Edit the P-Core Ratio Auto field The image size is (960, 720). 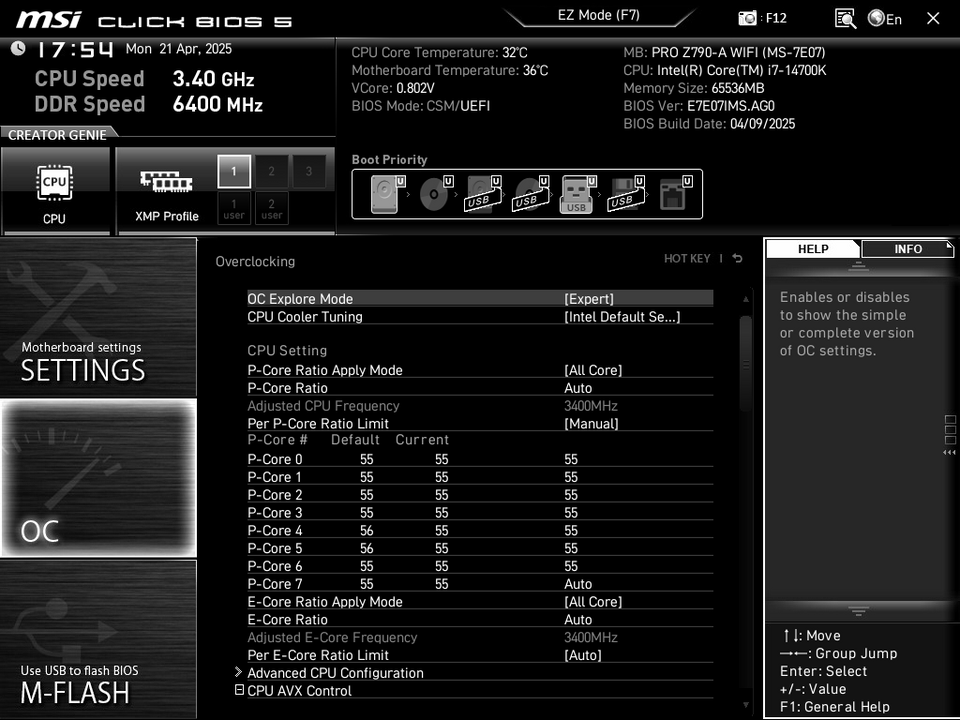[x=578, y=388]
